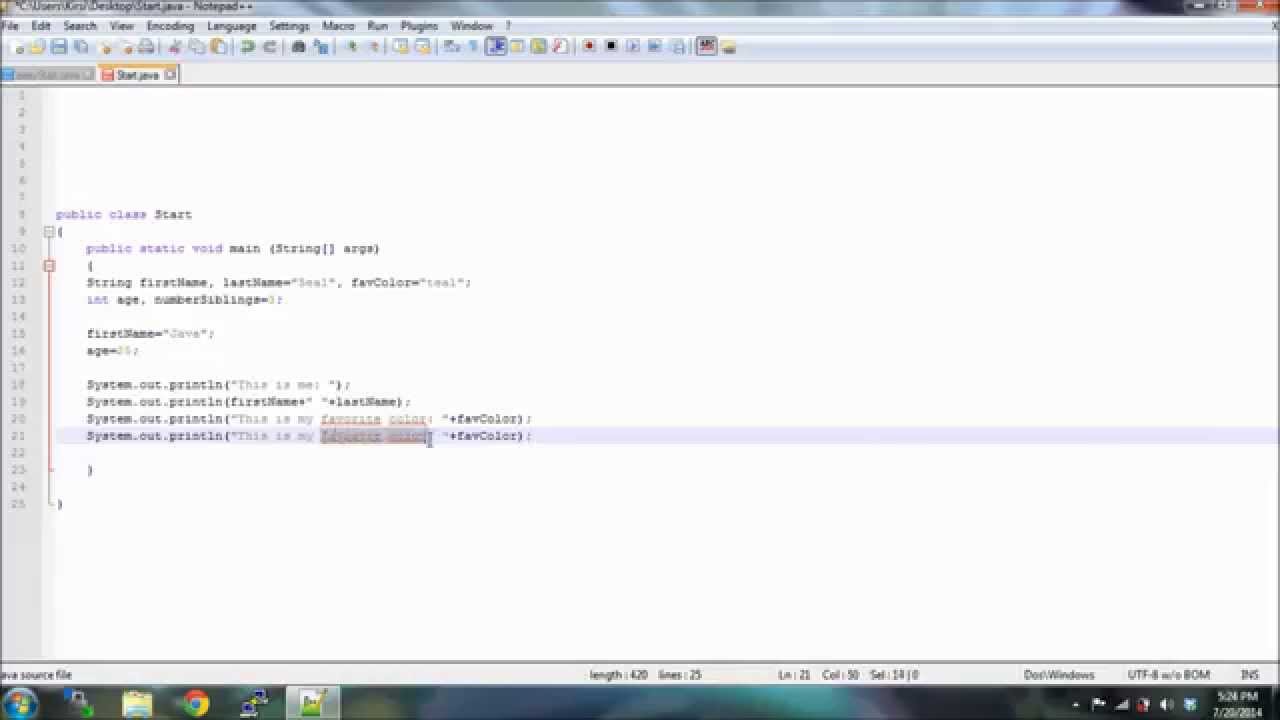
Task: Click the volume icon in system tray
Action: [1167, 704]
